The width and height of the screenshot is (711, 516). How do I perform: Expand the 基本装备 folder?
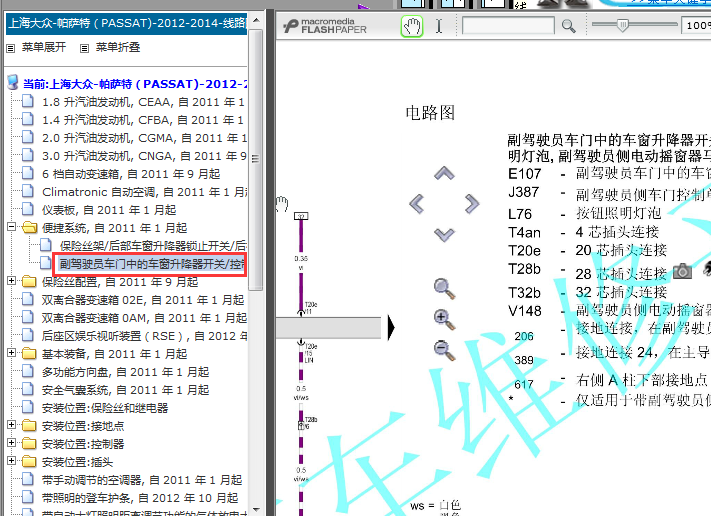[11, 353]
